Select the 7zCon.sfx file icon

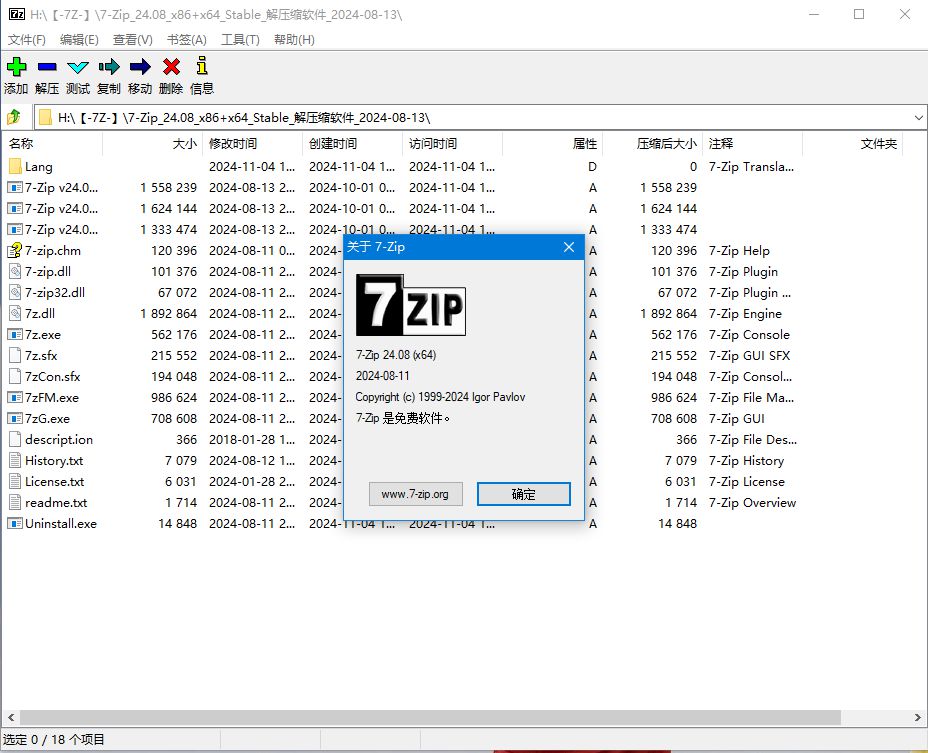tap(15, 376)
